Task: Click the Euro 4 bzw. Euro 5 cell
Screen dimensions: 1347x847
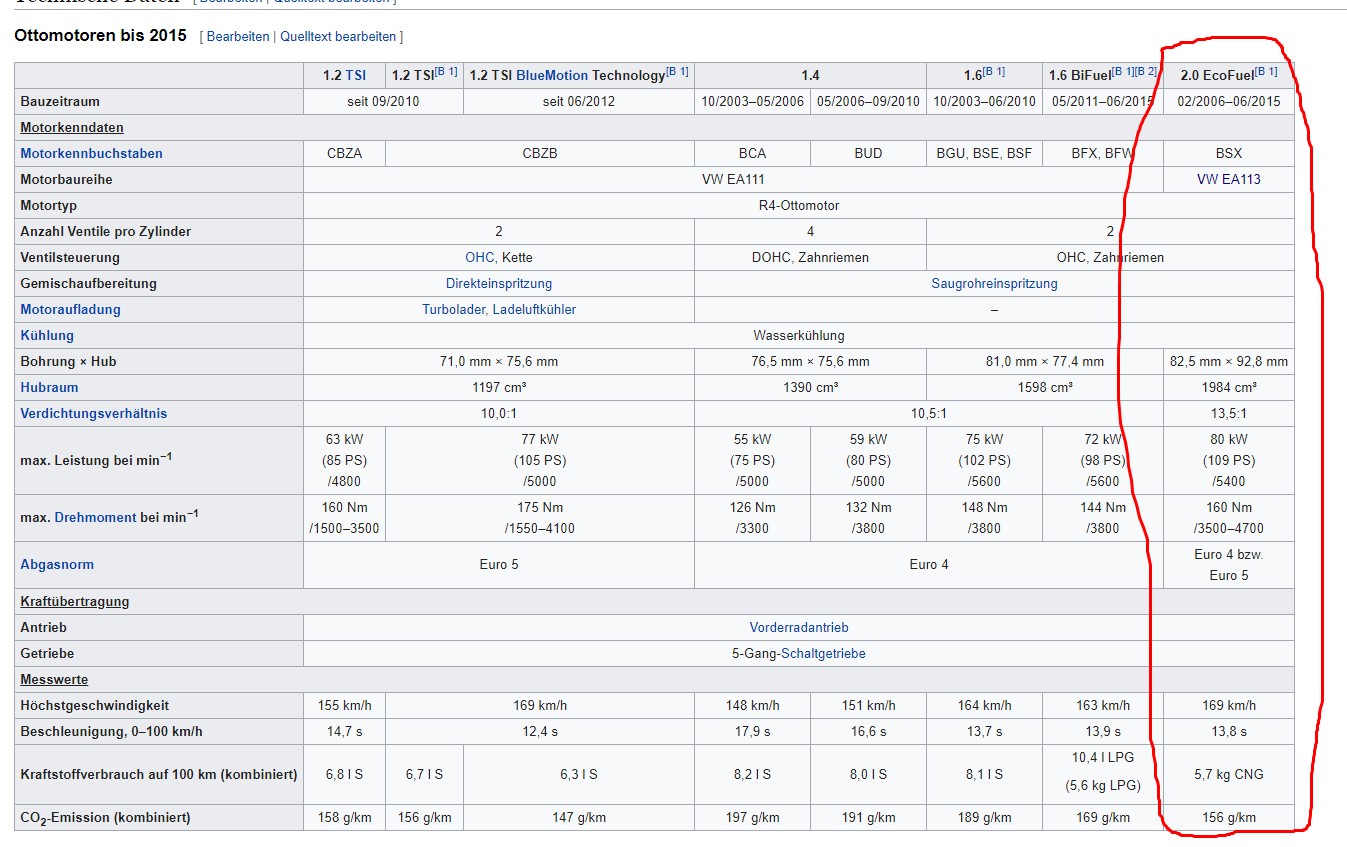Action: click(1229, 564)
